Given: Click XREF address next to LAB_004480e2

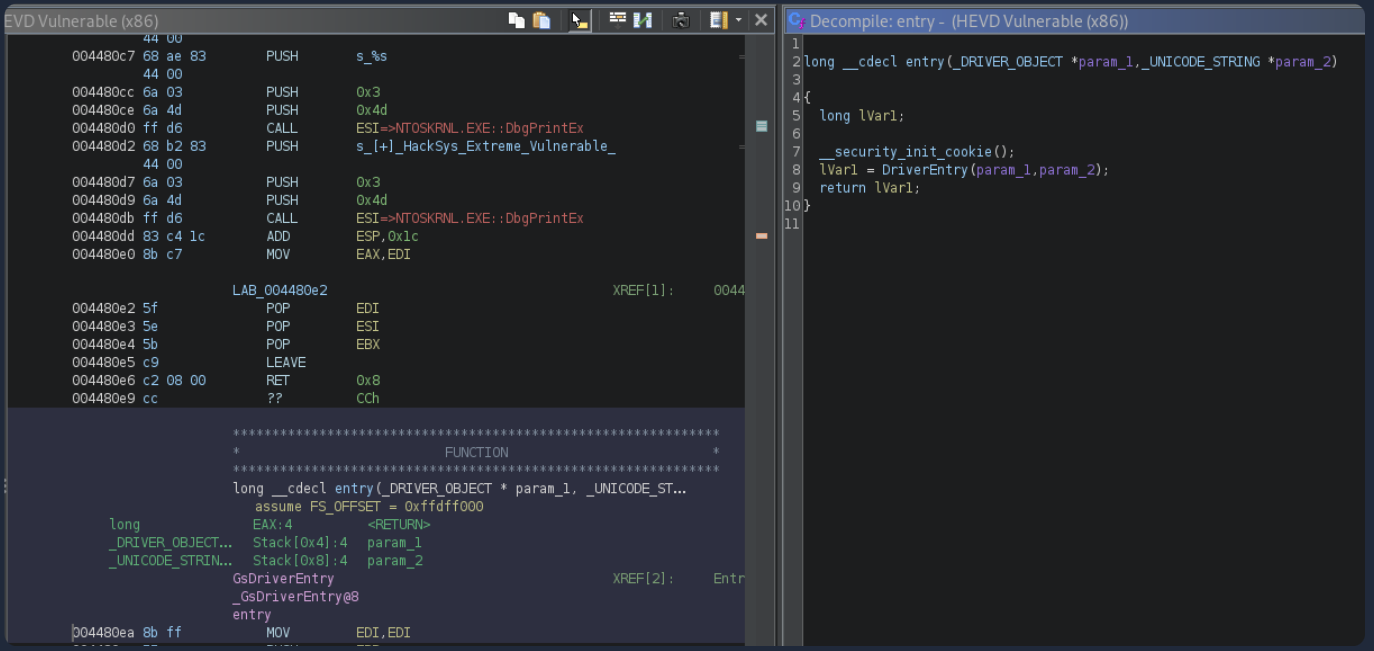Looking at the screenshot, I should 728,290.
